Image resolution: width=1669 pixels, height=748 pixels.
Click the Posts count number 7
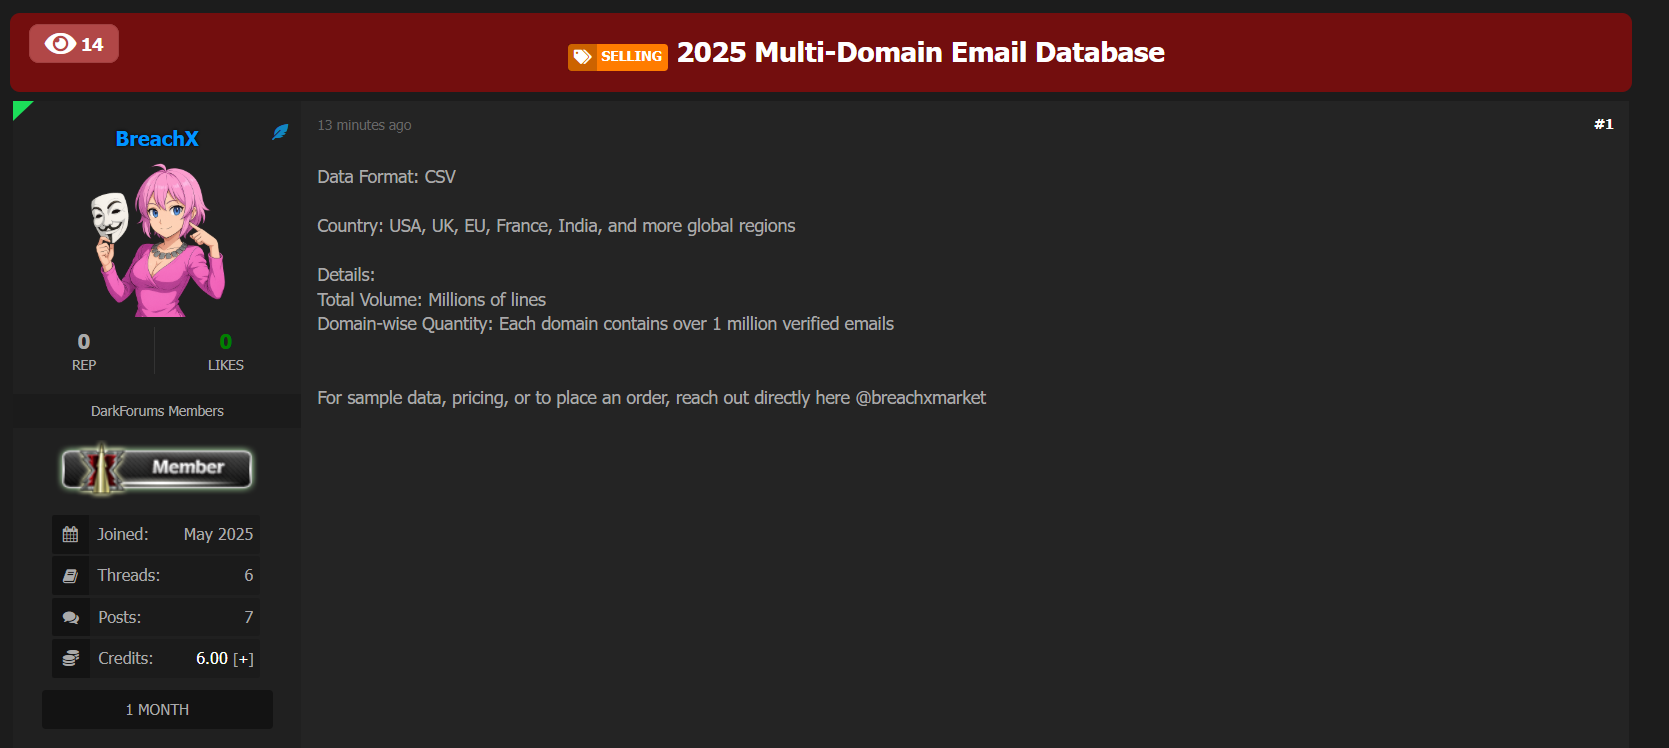[248, 618]
